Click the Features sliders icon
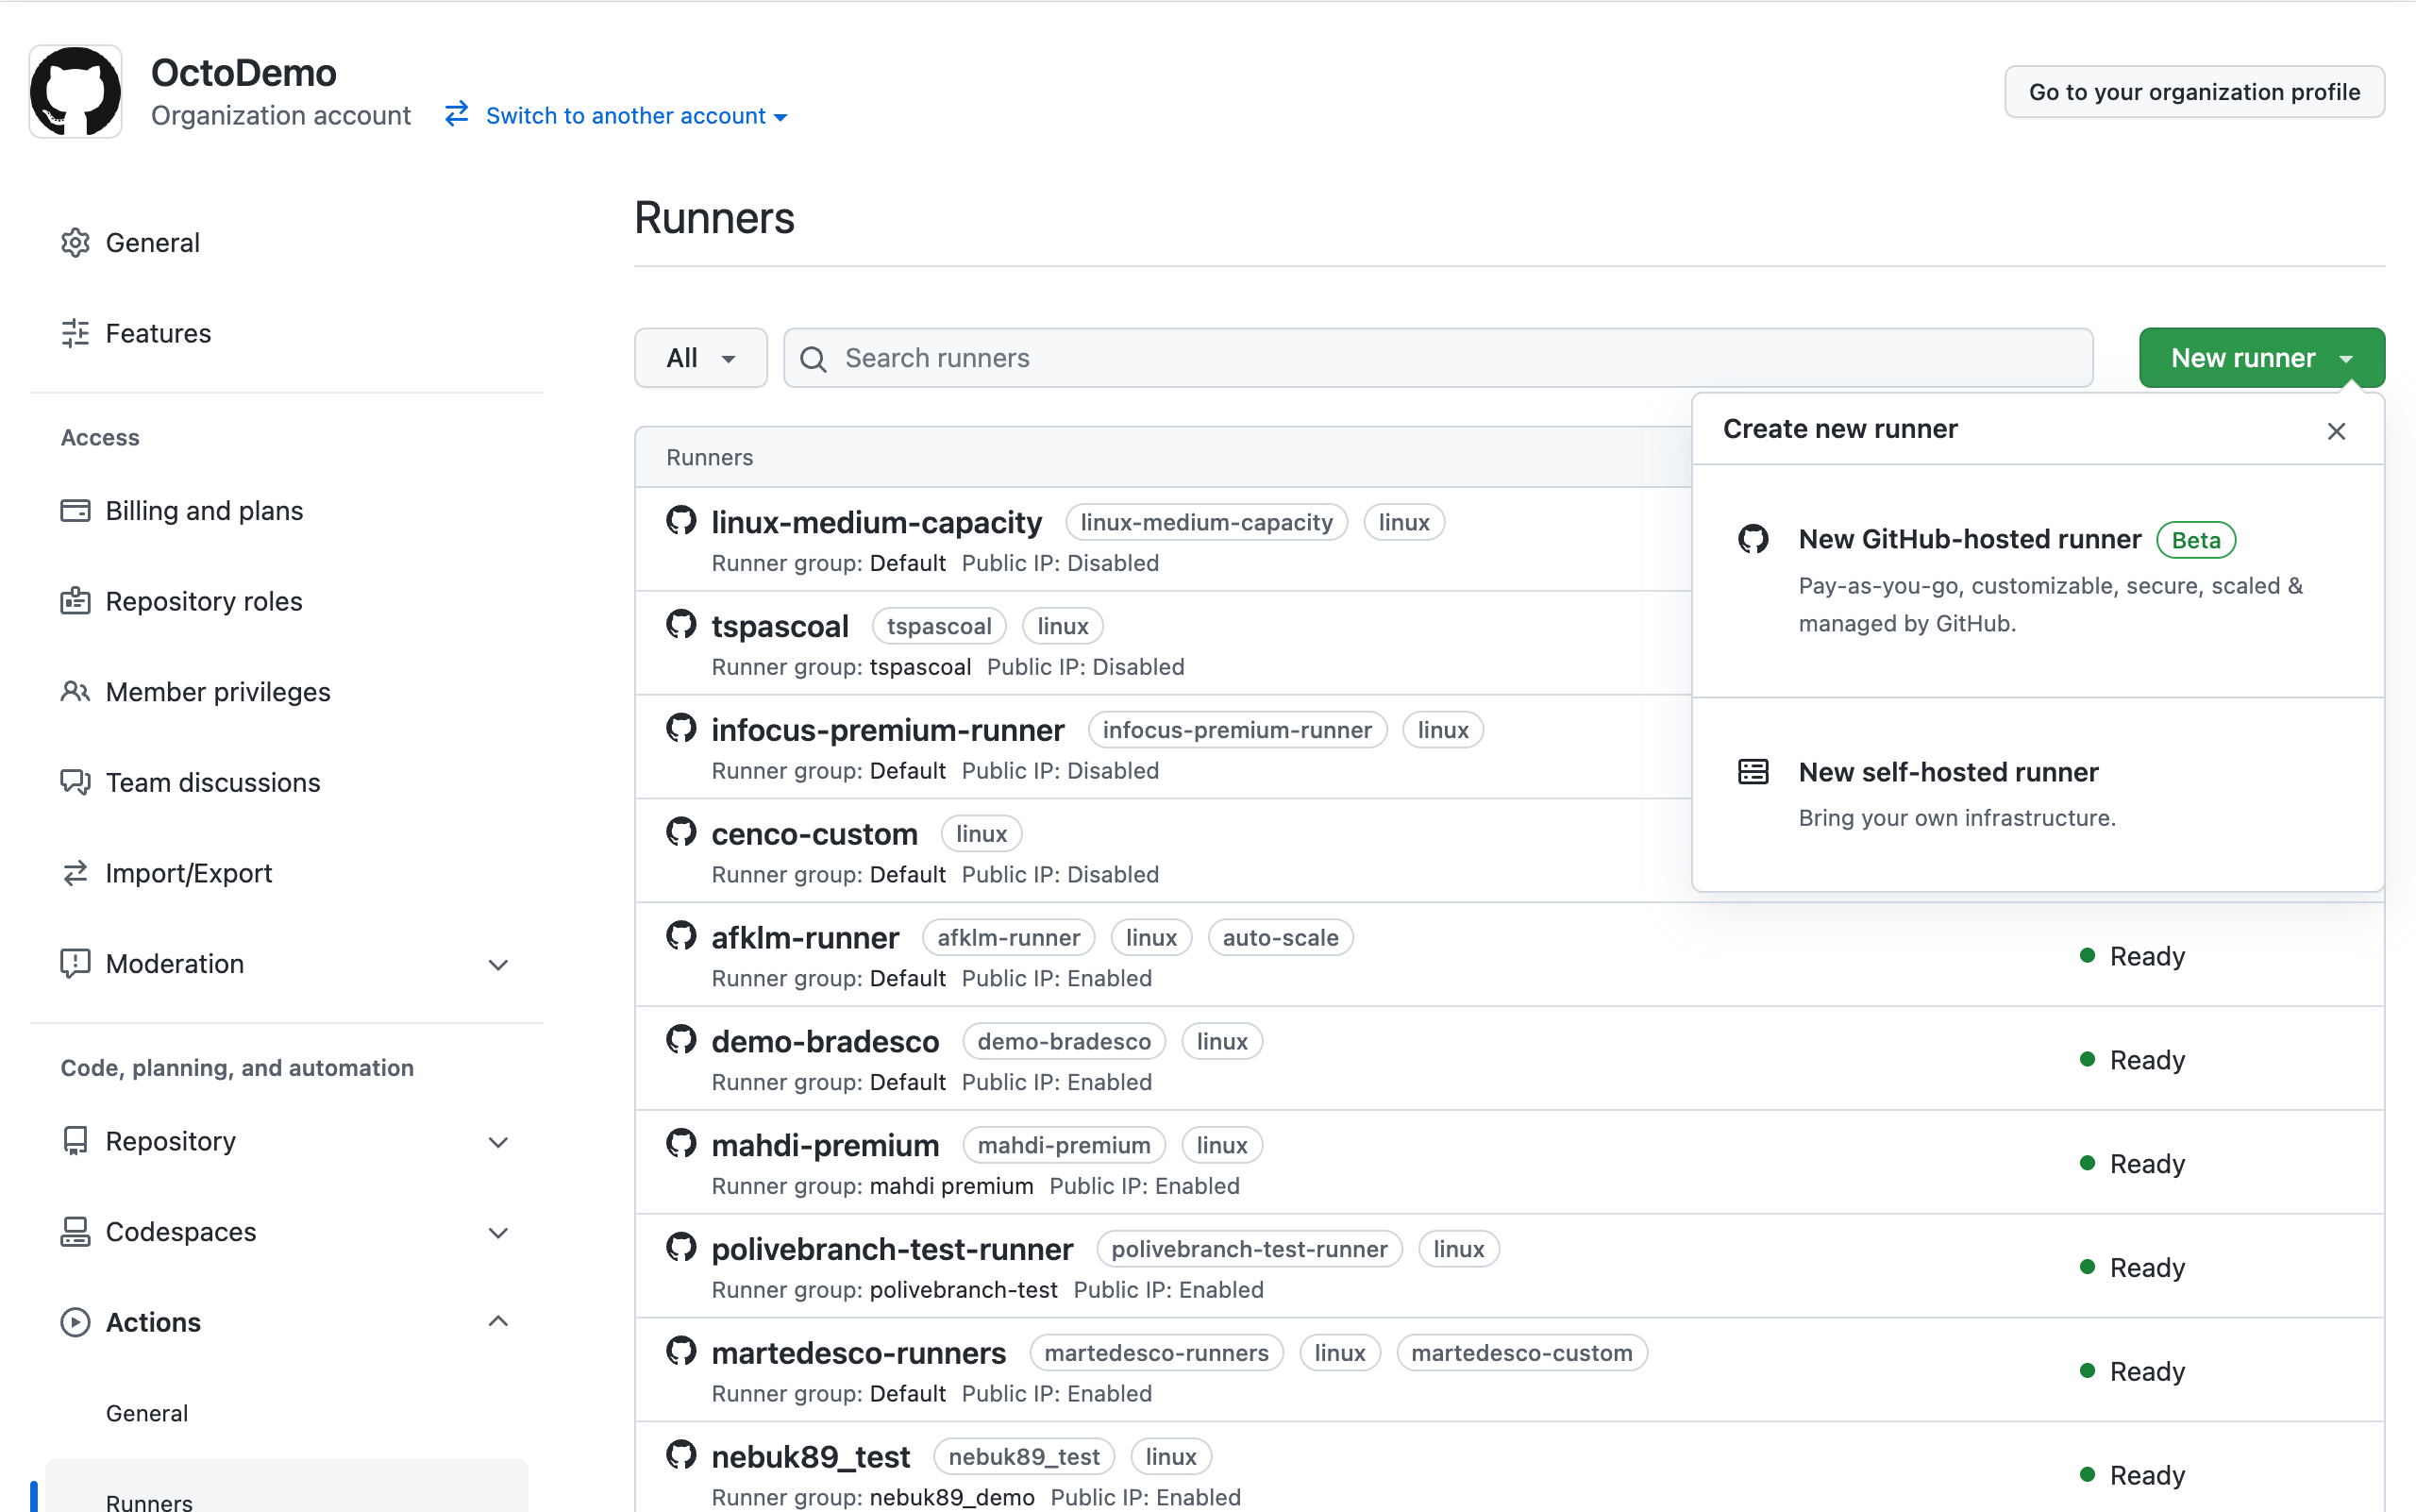Screen dimensions: 2416x1512 coord(75,332)
